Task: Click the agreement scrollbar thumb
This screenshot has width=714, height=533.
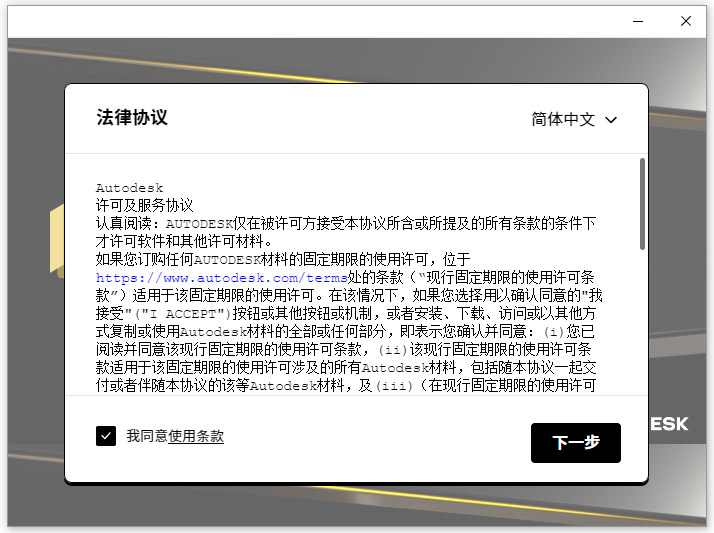Action: pos(641,203)
